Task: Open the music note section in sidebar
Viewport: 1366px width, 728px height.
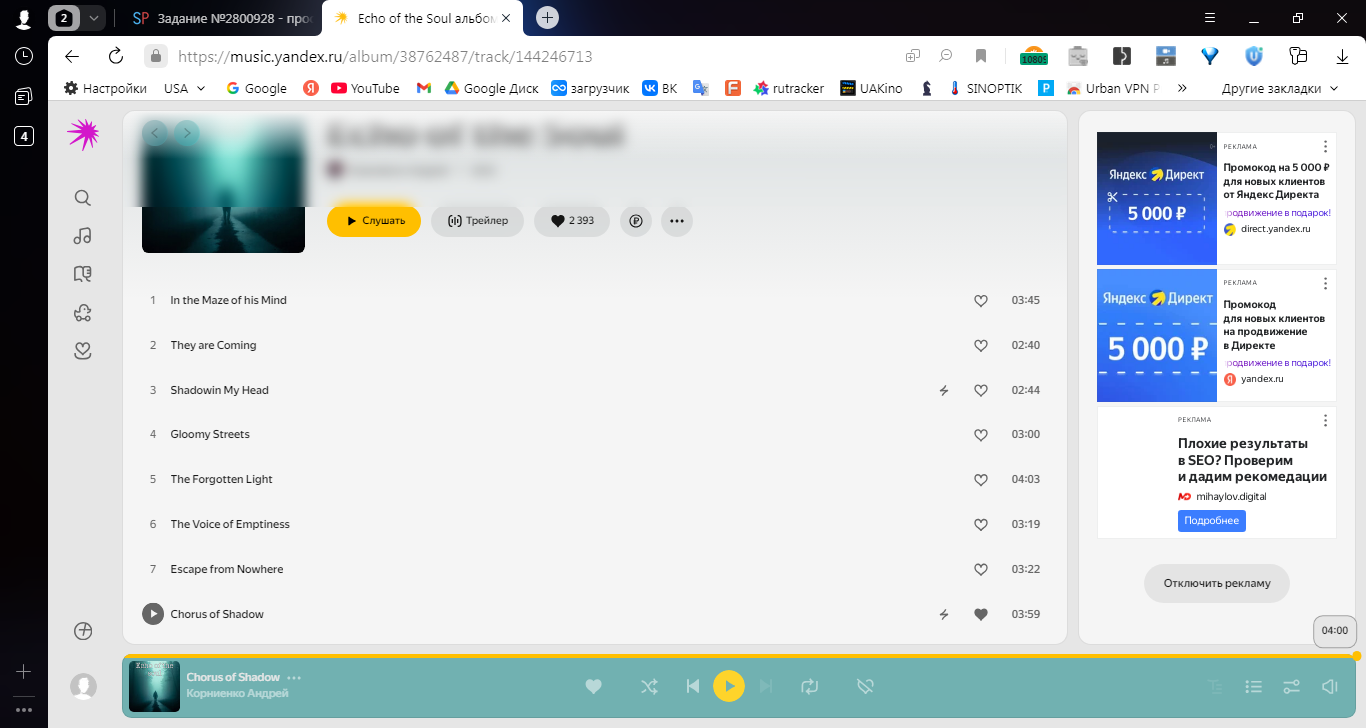Action: [83, 236]
